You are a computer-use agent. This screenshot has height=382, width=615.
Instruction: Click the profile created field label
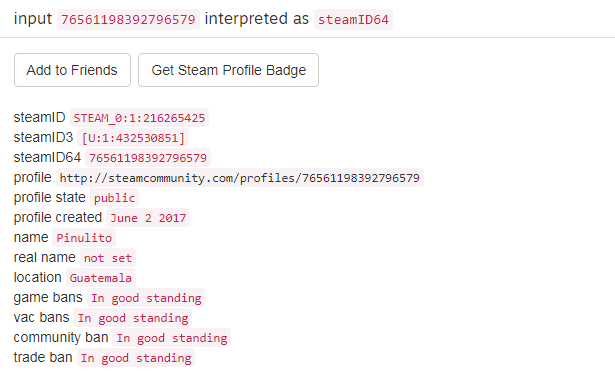[x=58, y=217]
